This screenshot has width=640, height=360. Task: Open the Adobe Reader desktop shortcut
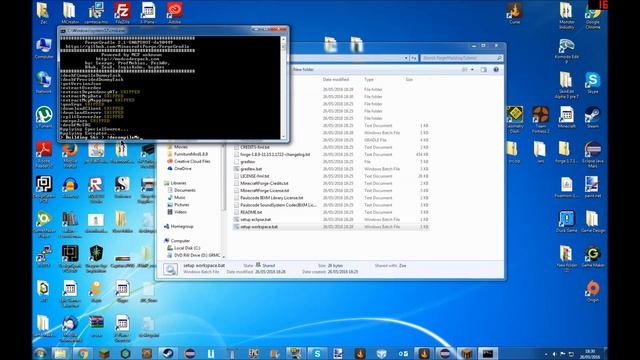44,154
